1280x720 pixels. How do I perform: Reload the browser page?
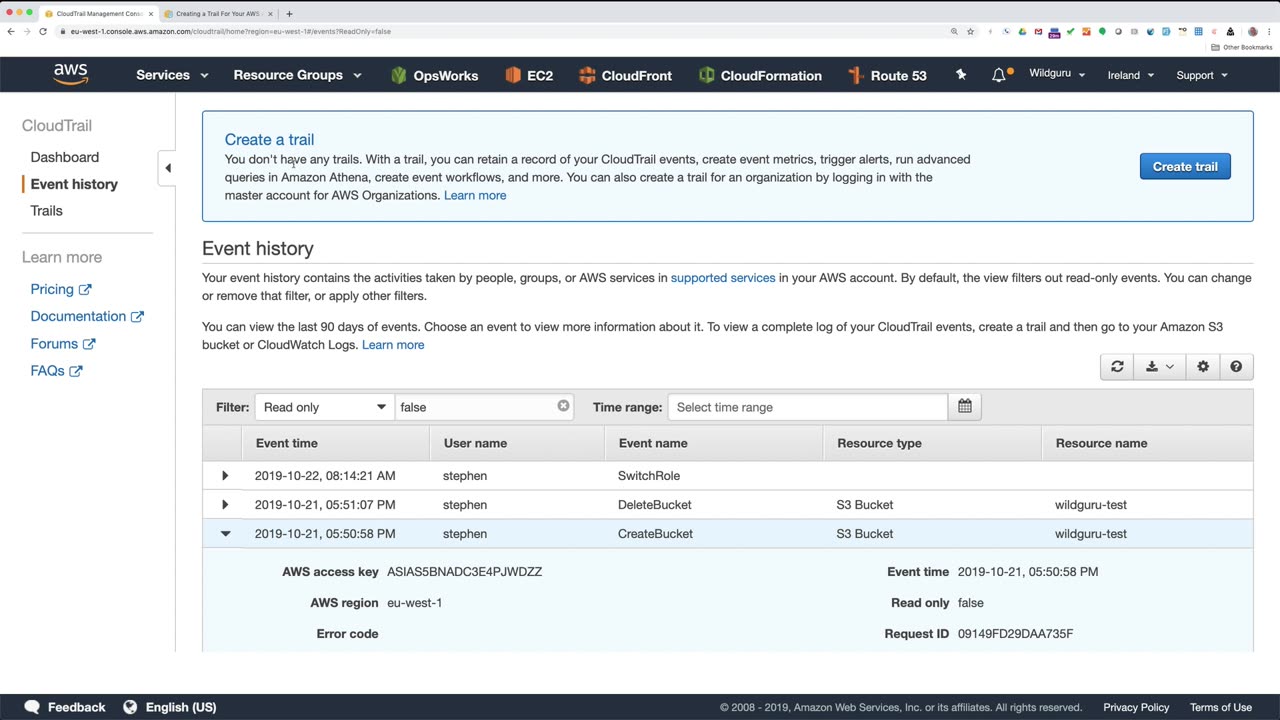pyautogui.click(x=43, y=31)
